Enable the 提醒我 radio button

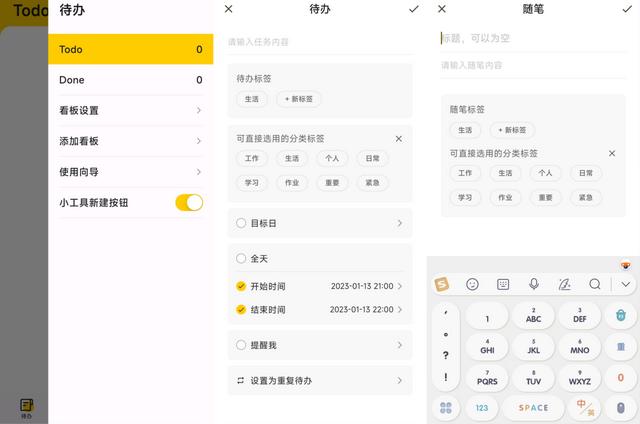241,345
